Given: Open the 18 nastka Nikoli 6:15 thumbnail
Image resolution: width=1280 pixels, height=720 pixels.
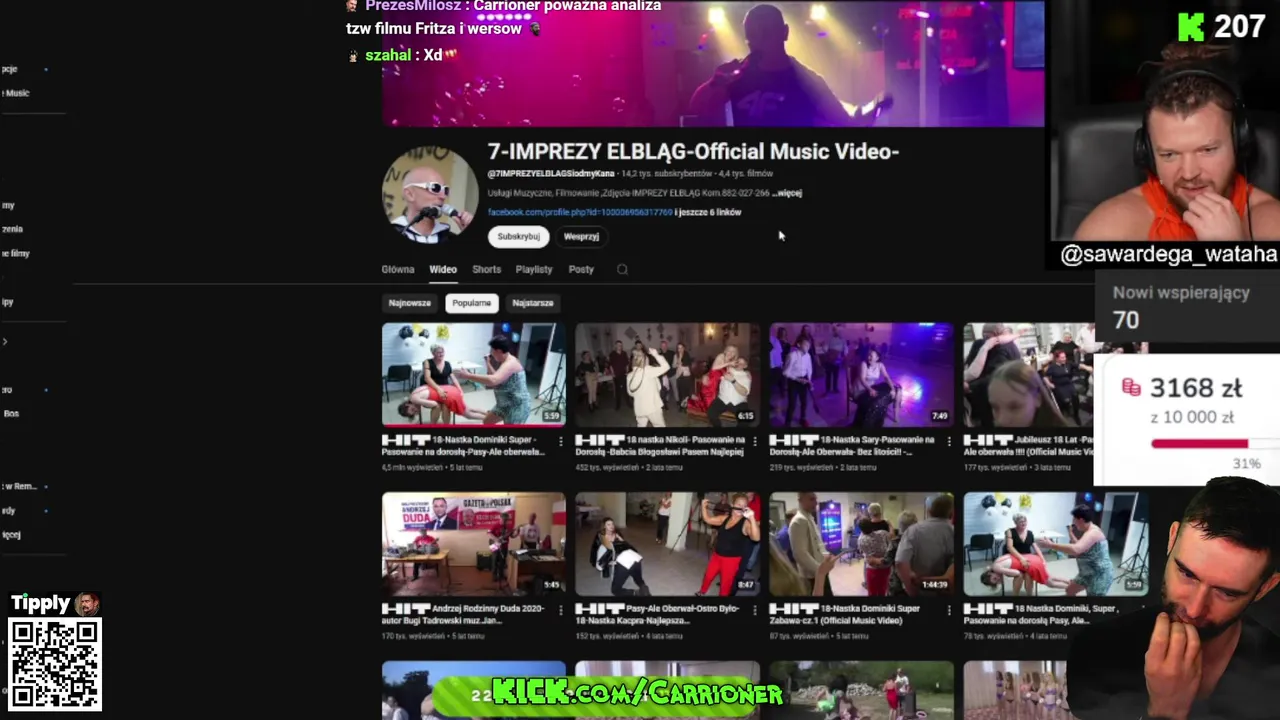Looking at the screenshot, I should tap(667, 374).
